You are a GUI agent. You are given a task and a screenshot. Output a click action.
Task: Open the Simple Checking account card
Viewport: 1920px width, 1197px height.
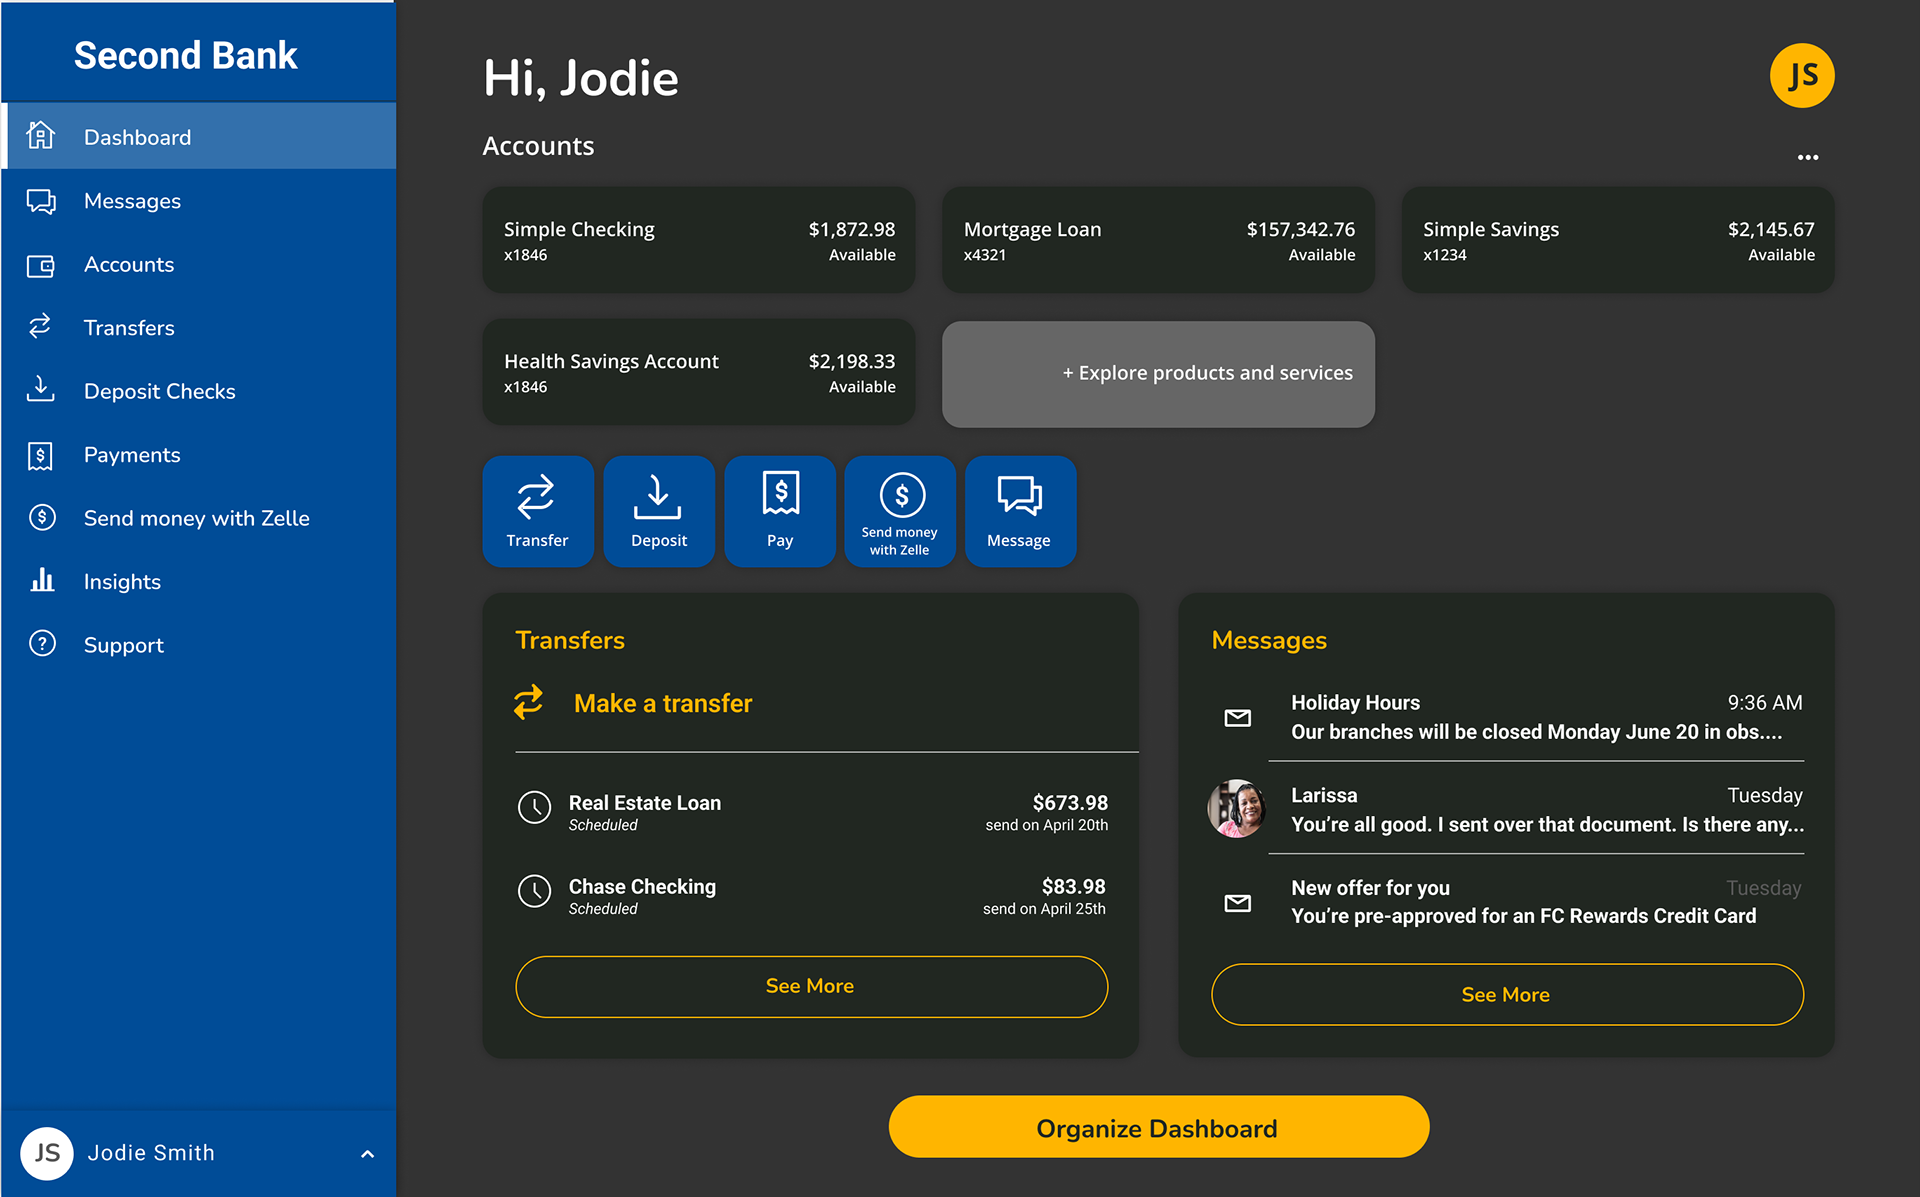click(698, 240)
